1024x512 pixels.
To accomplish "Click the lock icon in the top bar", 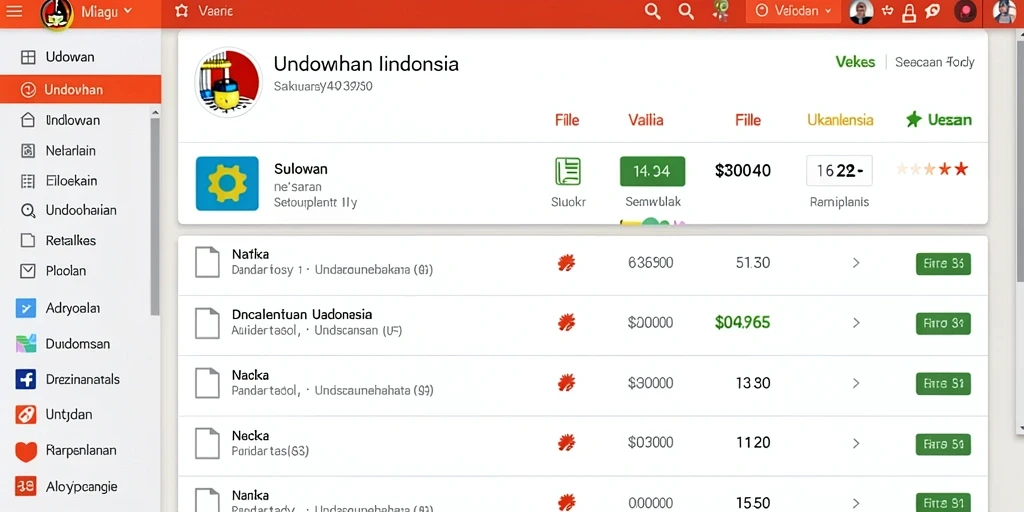I will tap(909, 11).
